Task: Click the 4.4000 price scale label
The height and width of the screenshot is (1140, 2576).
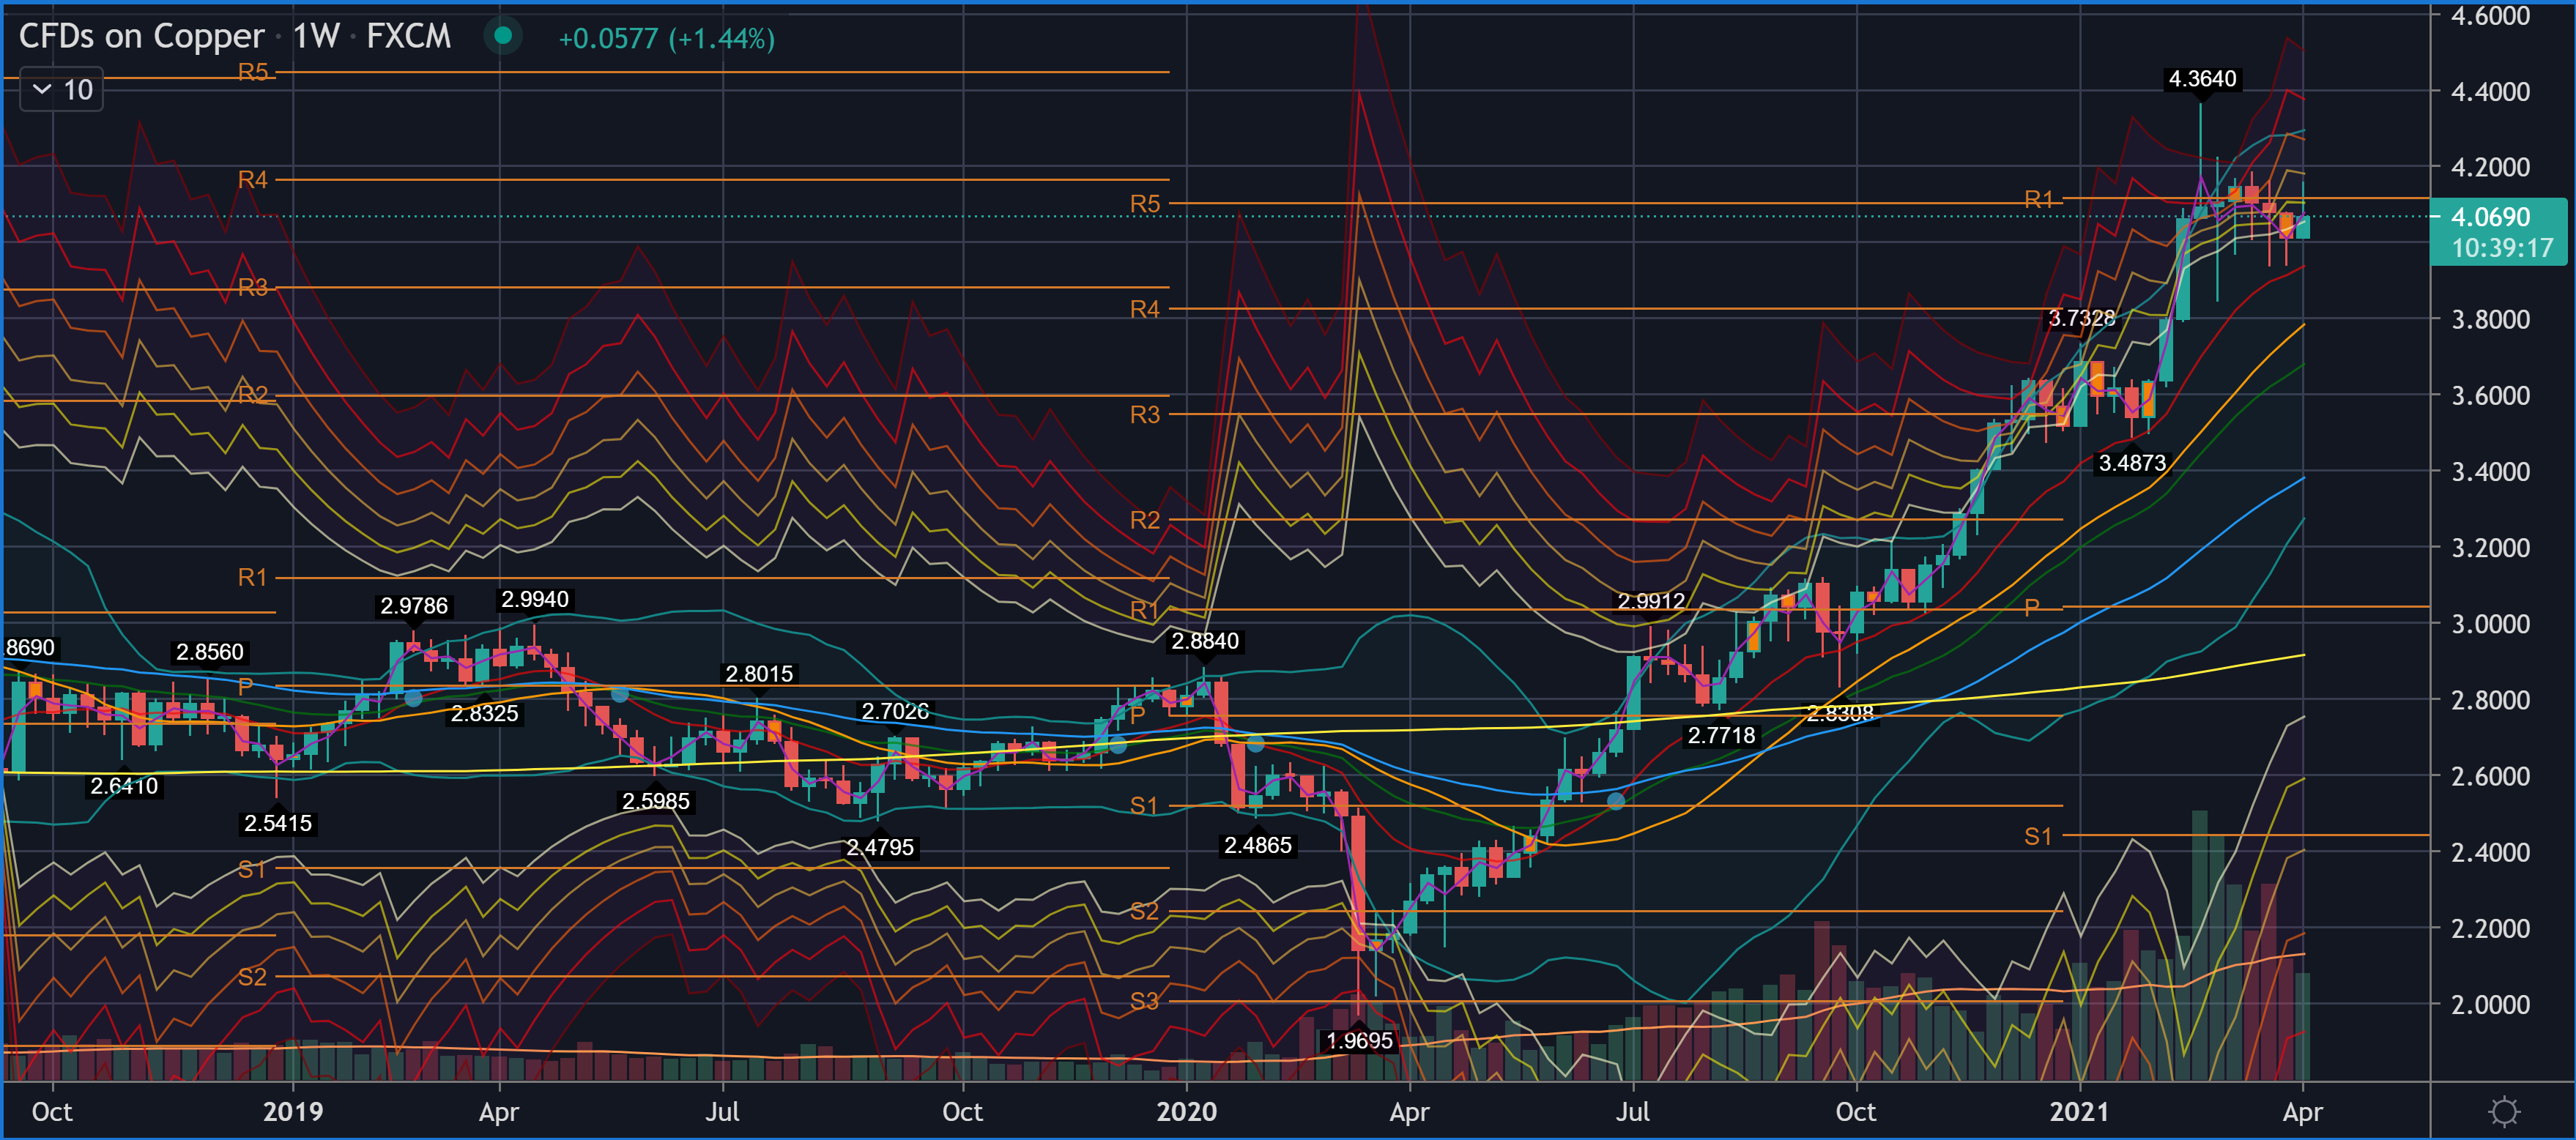Action: 2490,92
